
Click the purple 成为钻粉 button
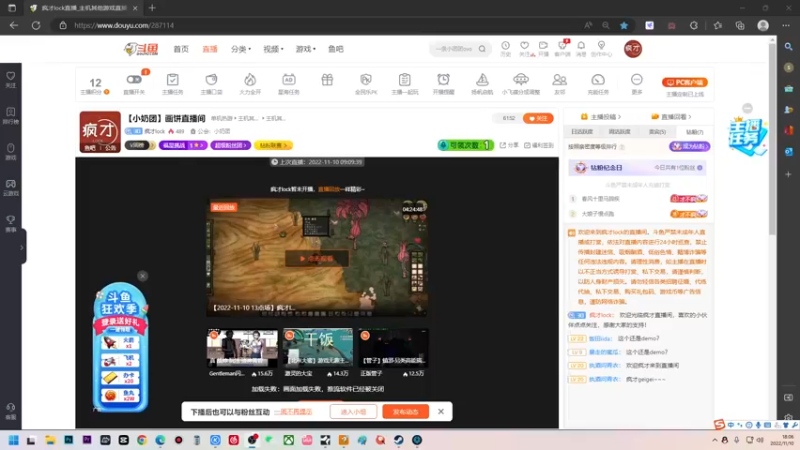(689, 146)
